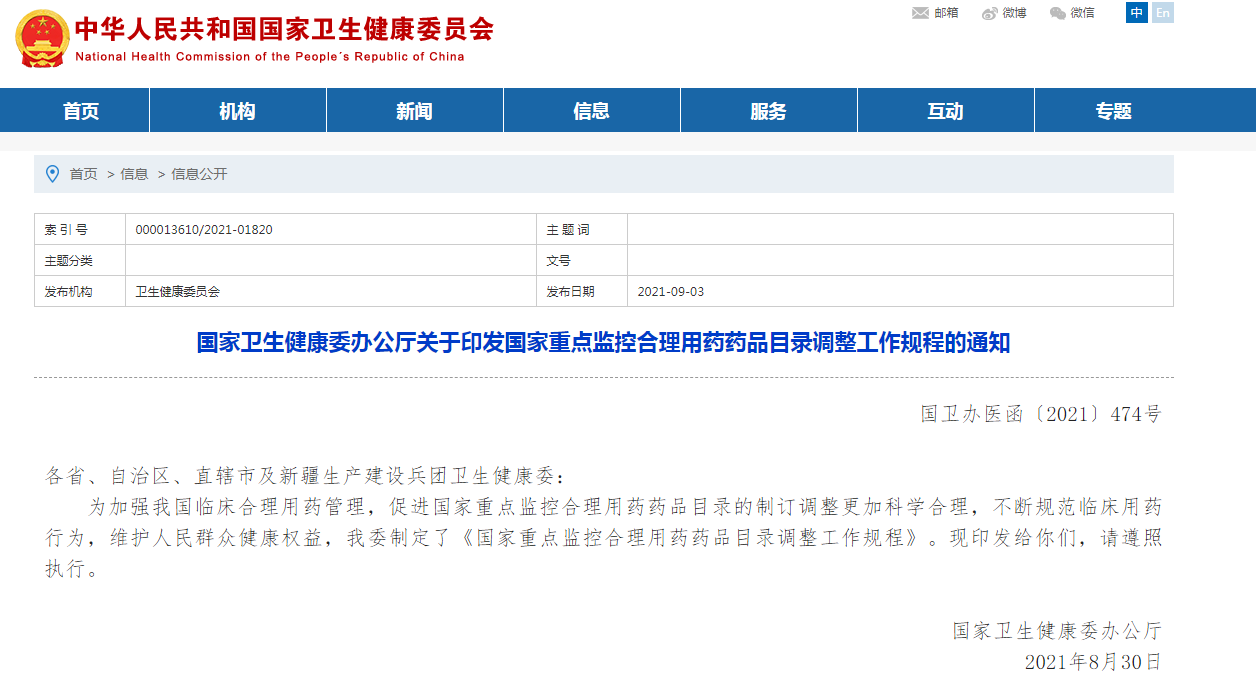
Task: Click the 主题分类 table label
Action: point(68,261)
